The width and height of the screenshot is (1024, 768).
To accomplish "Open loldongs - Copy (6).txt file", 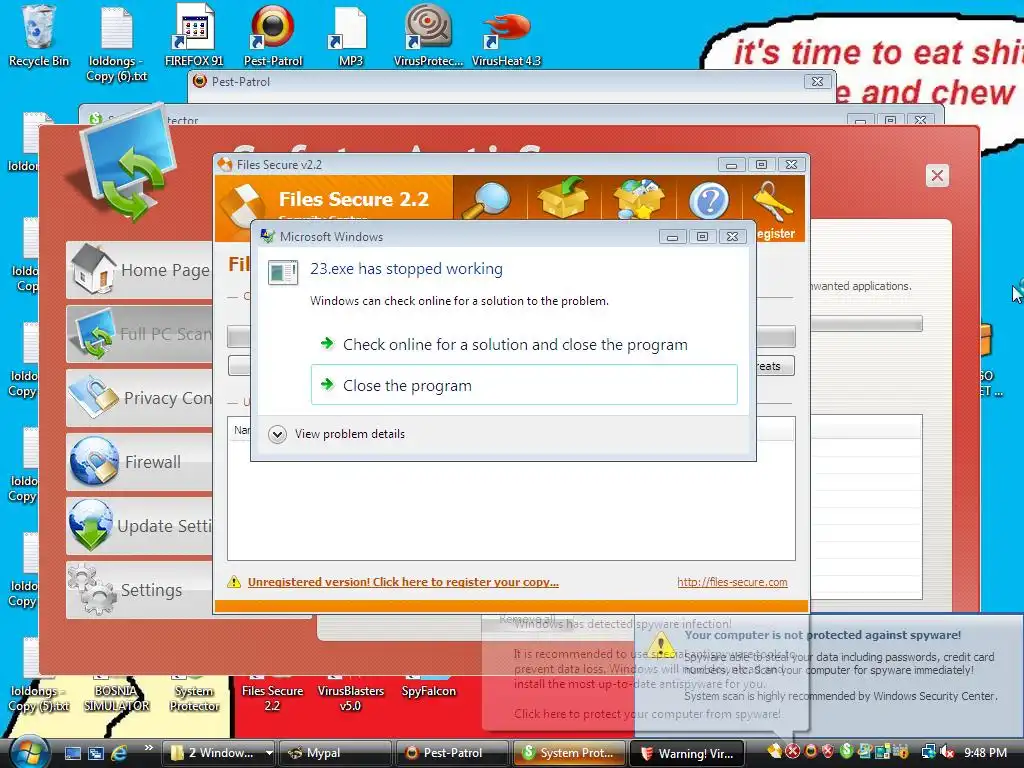I will (x=117, y=42).
